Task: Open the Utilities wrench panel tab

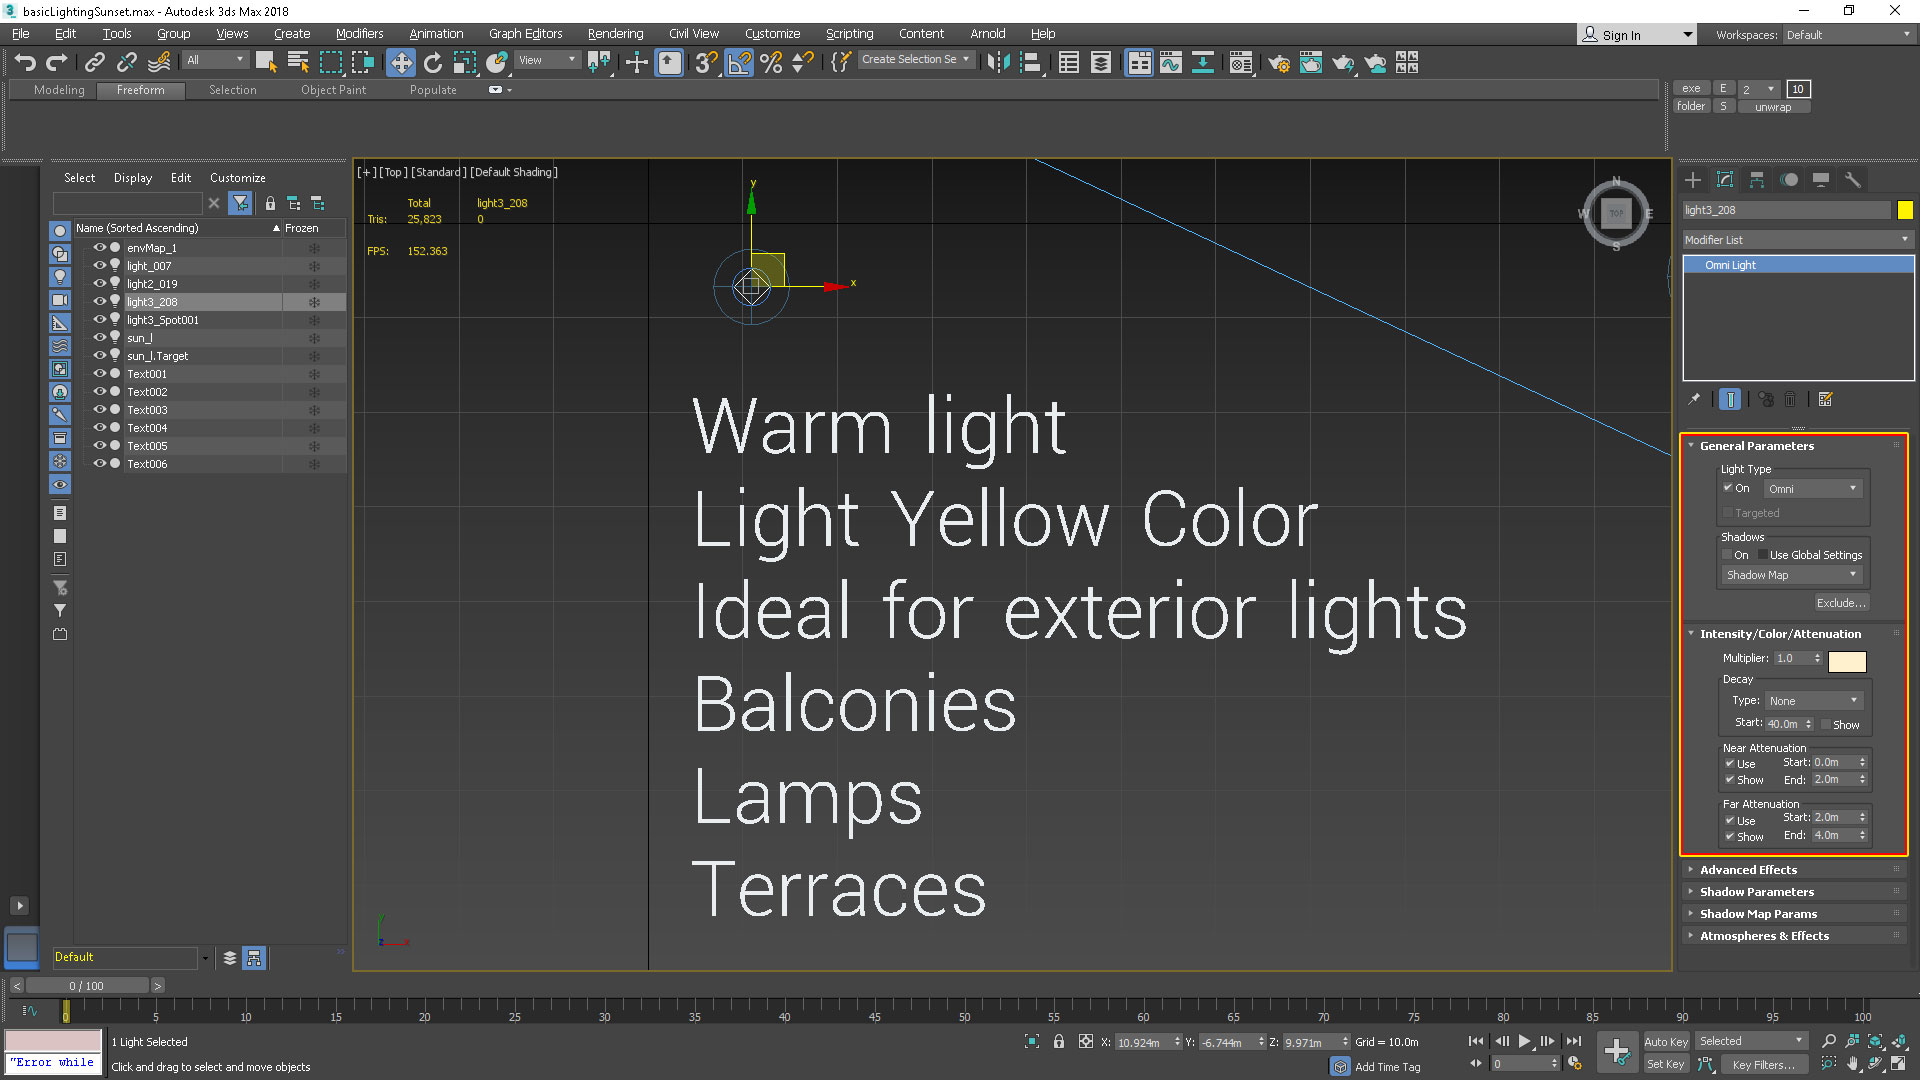Action: [x=1853, y=180]
